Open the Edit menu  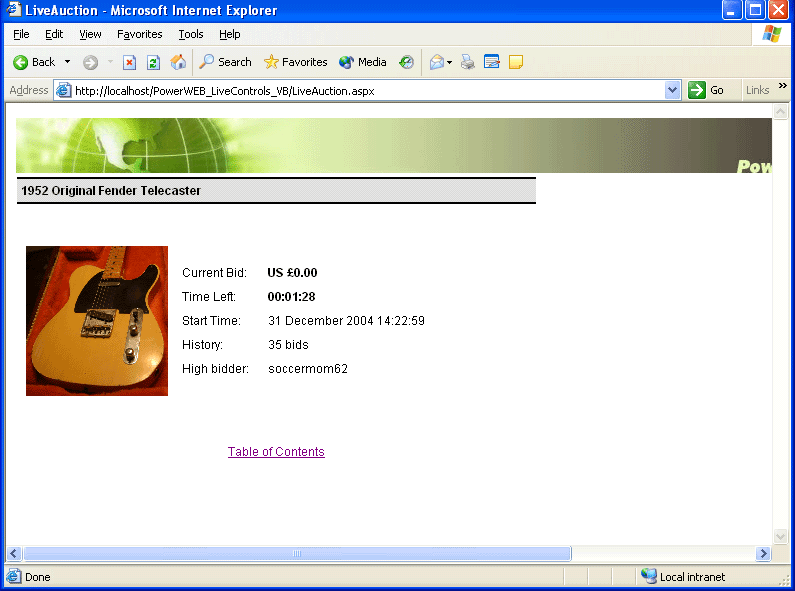[54, 34]
